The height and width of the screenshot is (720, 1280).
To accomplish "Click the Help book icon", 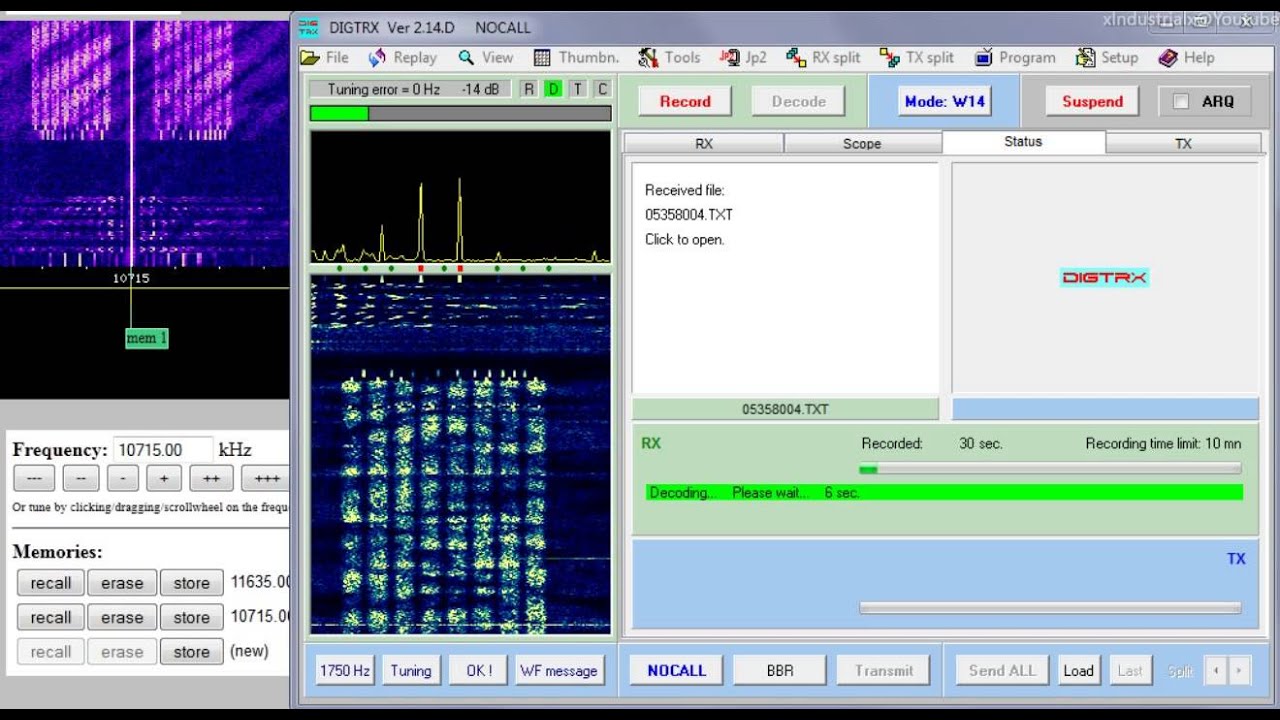I will (x=1168, y=58).
